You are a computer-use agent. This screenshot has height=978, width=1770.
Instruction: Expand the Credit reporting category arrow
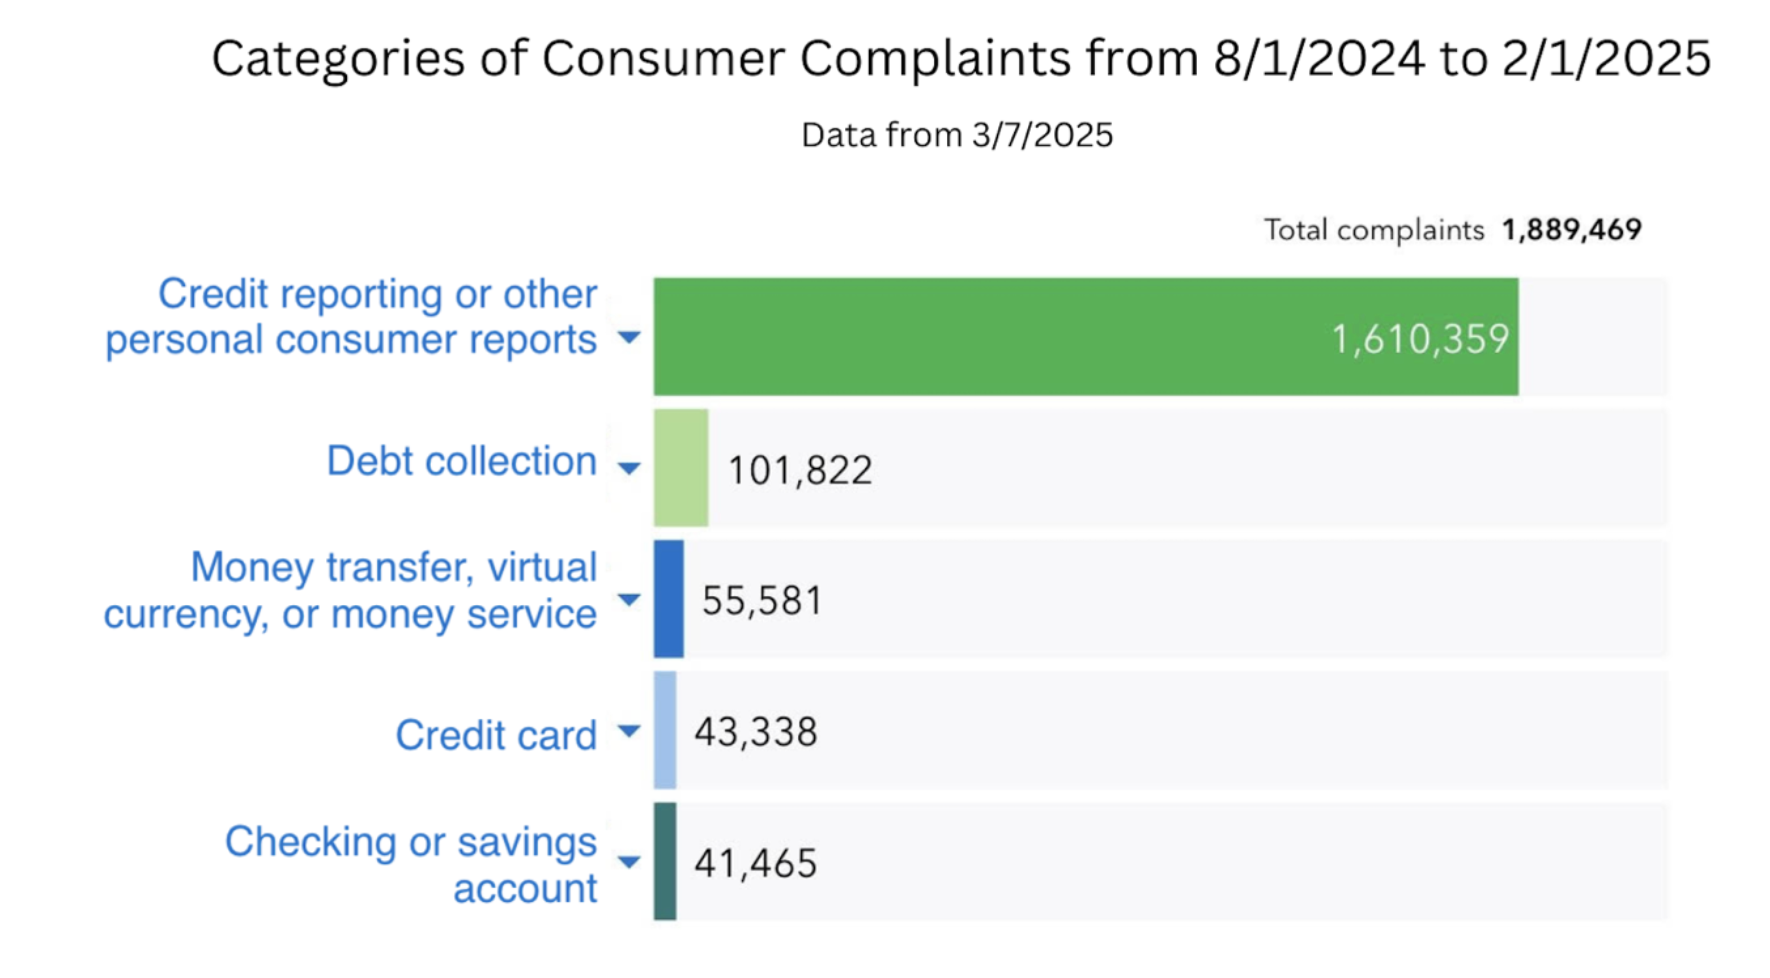click(629, 338)
